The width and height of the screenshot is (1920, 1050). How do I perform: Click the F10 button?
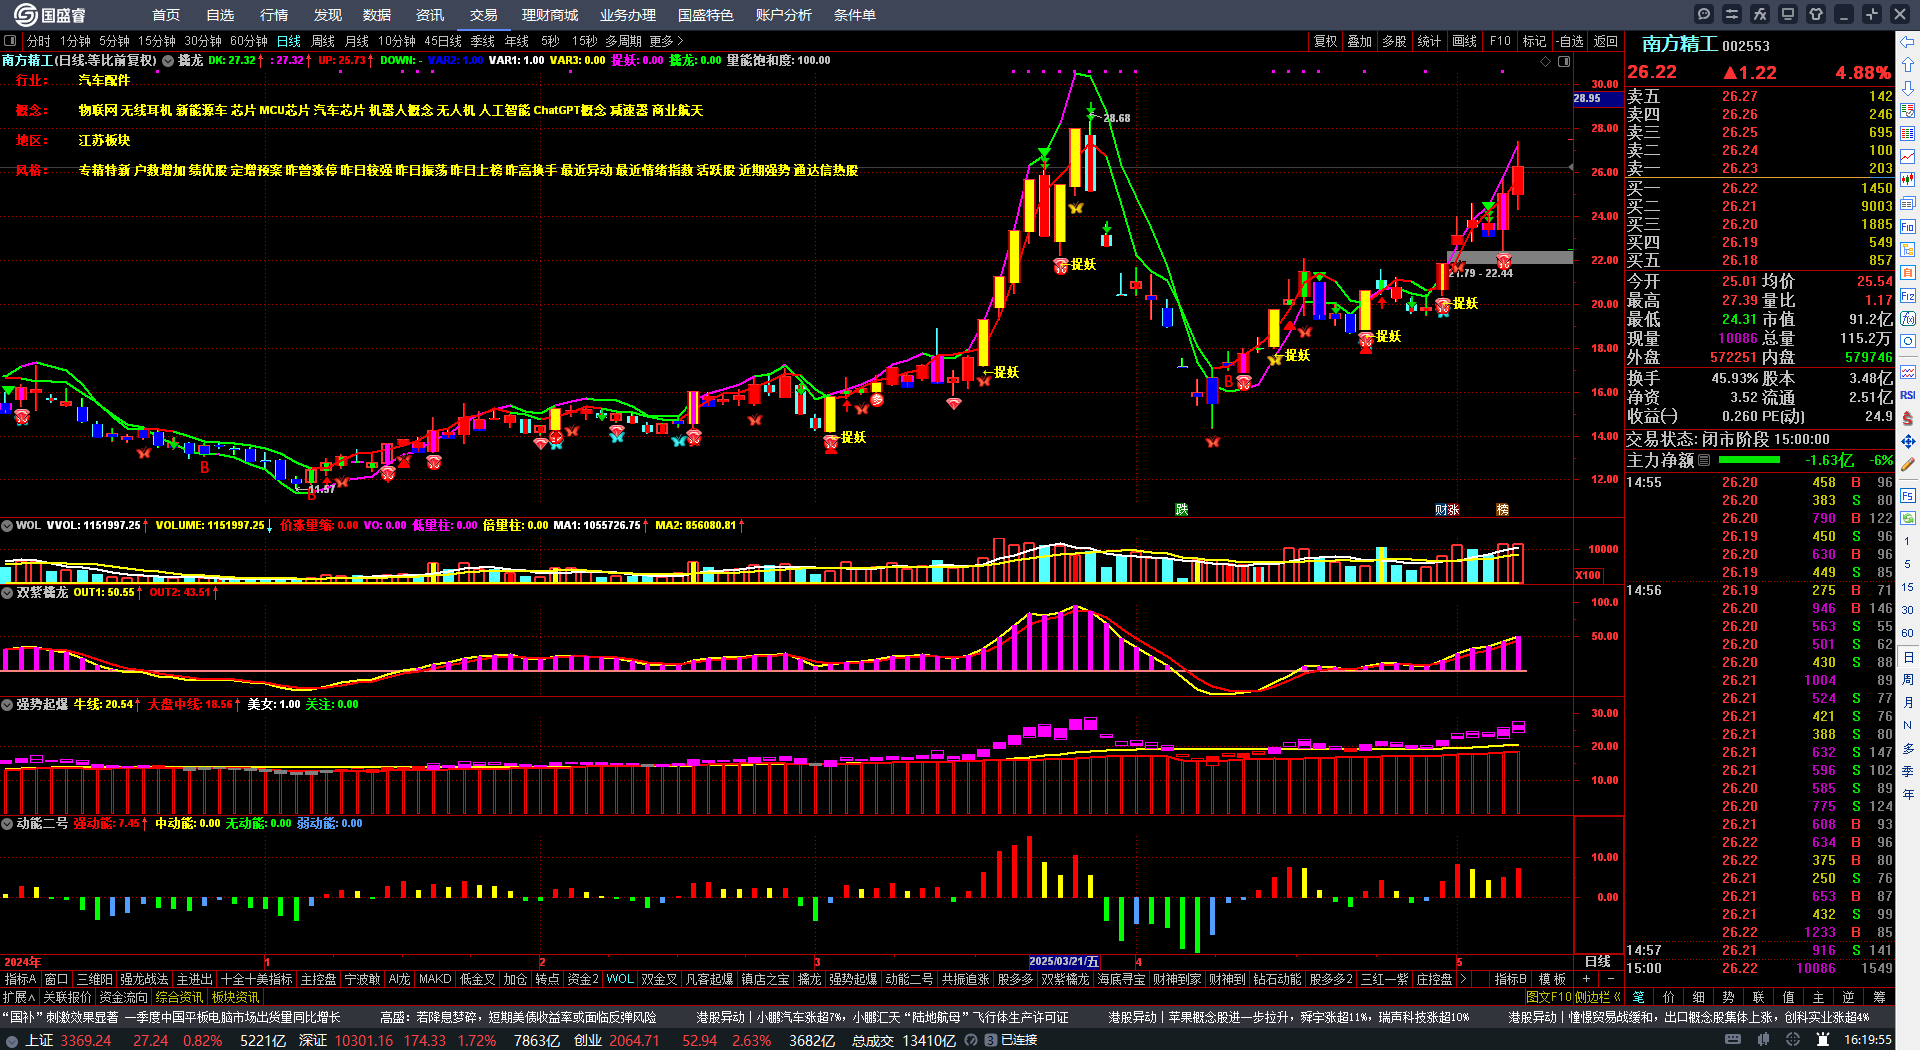[1500, 41]
